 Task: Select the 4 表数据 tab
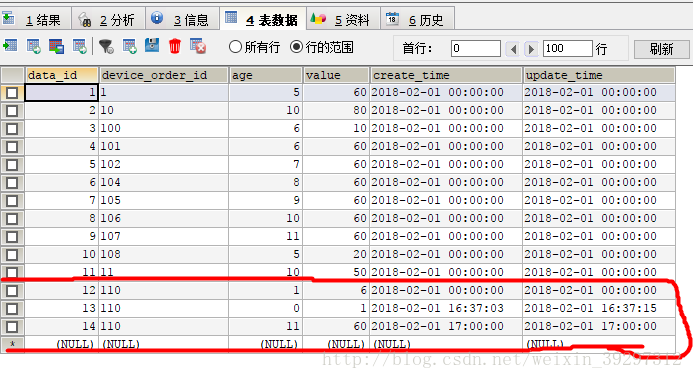click(x=263, y=19)
